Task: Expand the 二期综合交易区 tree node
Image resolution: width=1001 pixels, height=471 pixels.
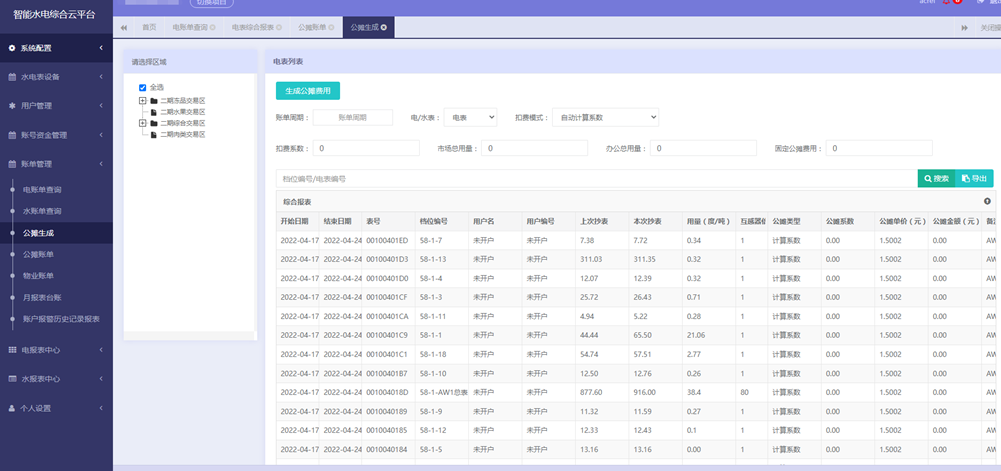Action: click(142, 123)
